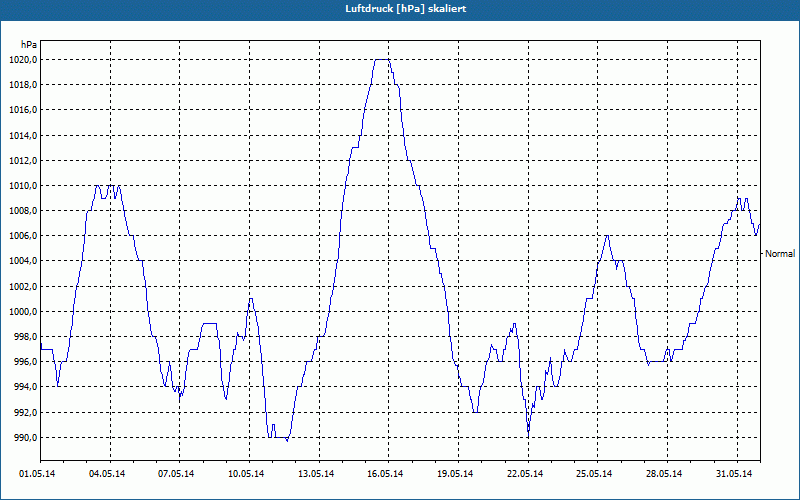800x500 pixels.
Task: Select the 1002,0 y-axis value
Action: click(23, 286)
